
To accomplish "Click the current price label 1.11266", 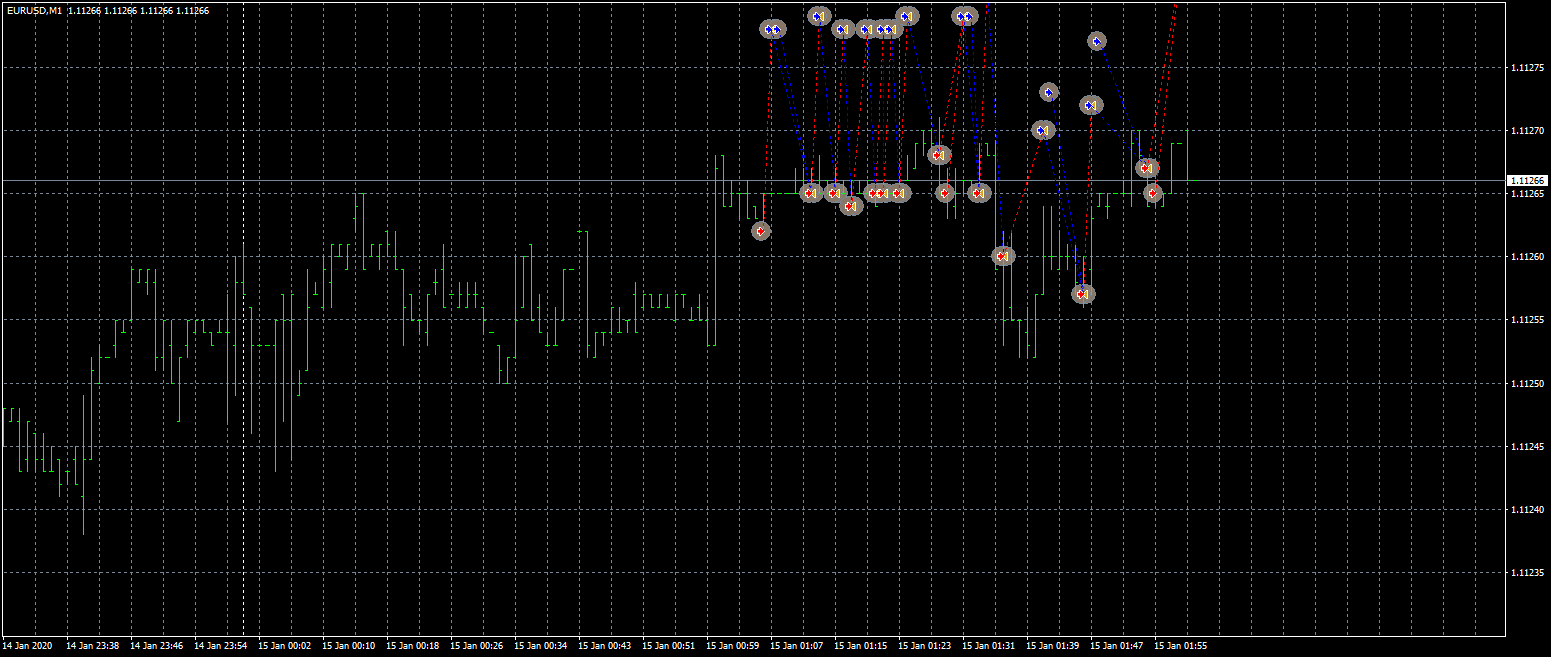I will pyautogui.click(x=1527, y=181).
